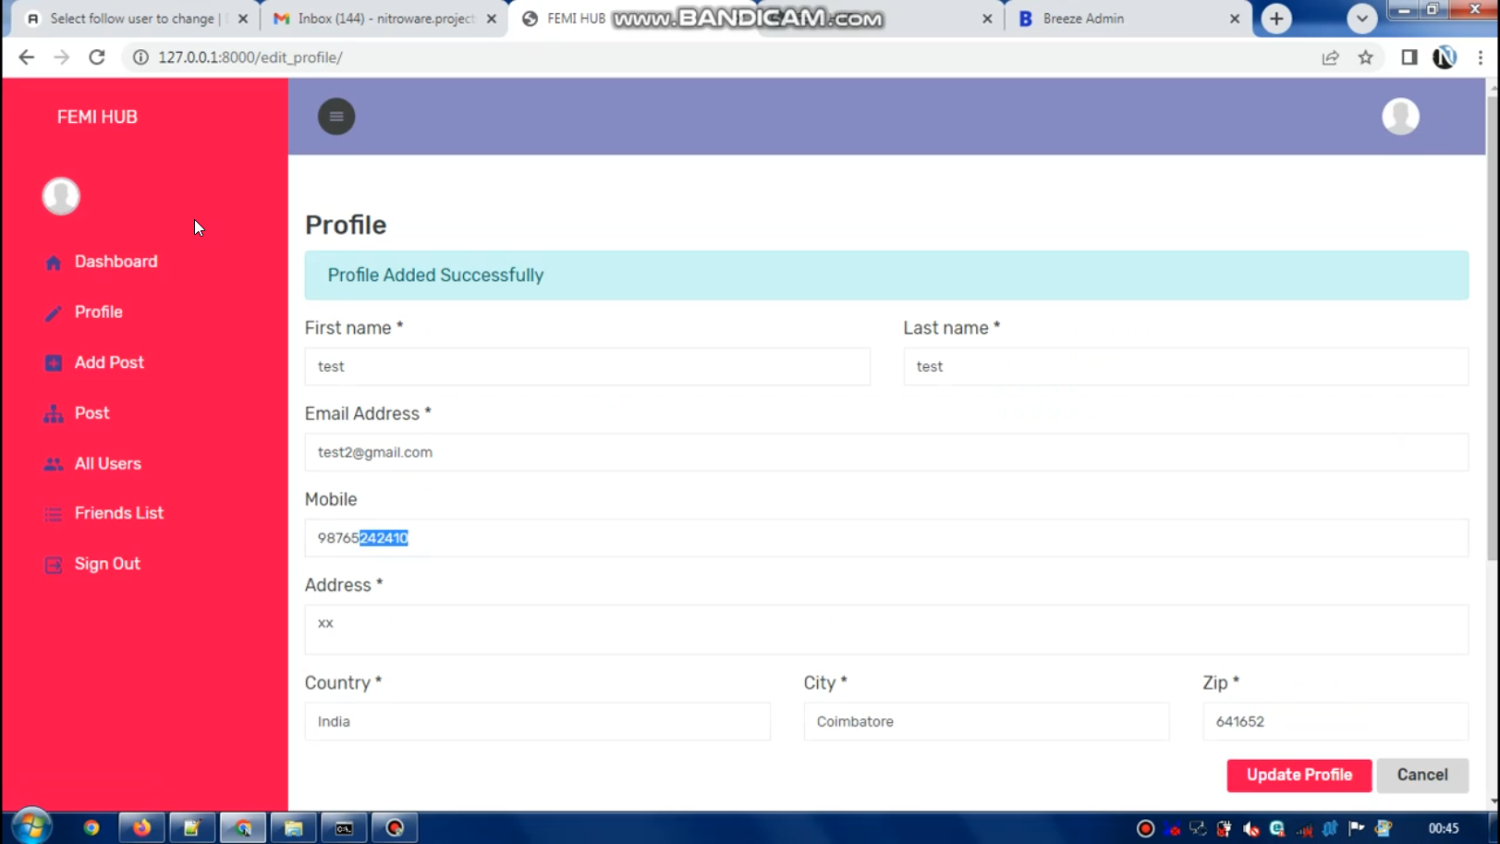
Task: Click the Zip code field
Action: [1335, 721]
